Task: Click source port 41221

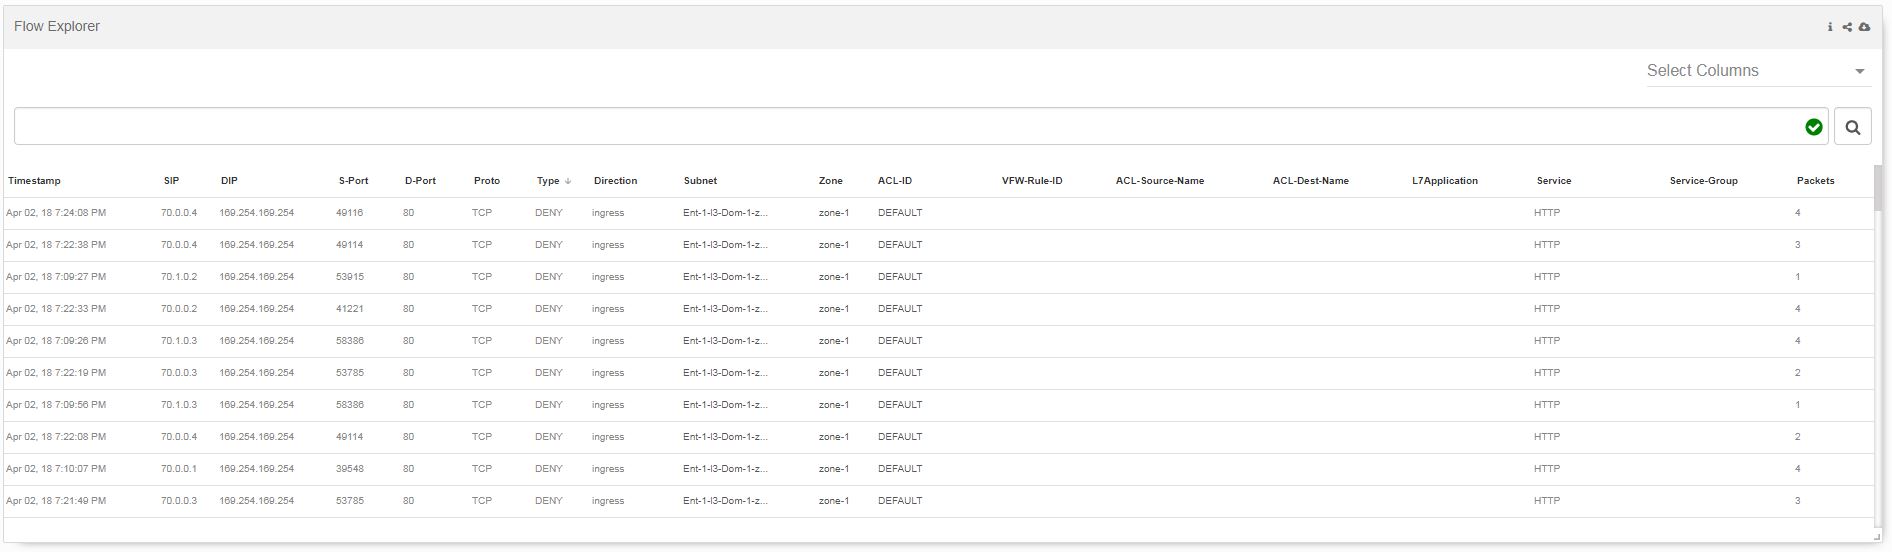Action: coord(350,309)
